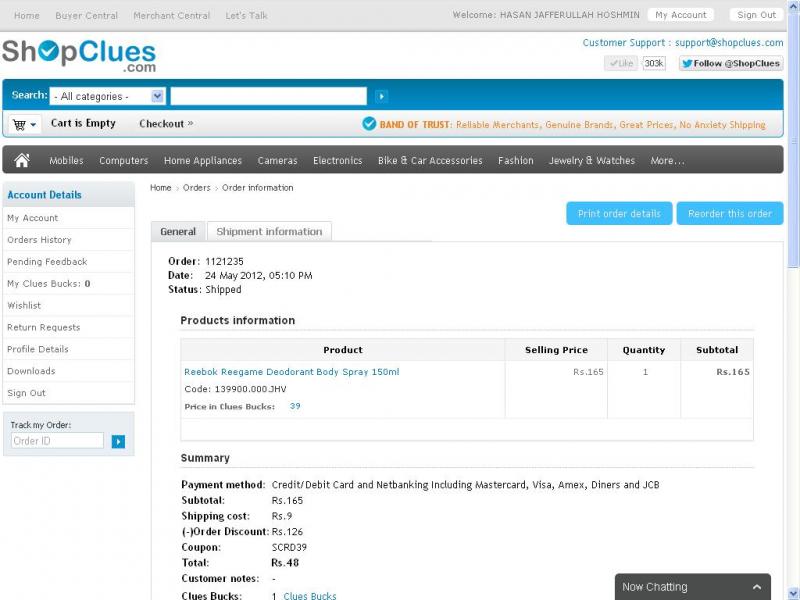Click Print order details button
This screenshot has width=800, height=600.
tap(619, 214)
